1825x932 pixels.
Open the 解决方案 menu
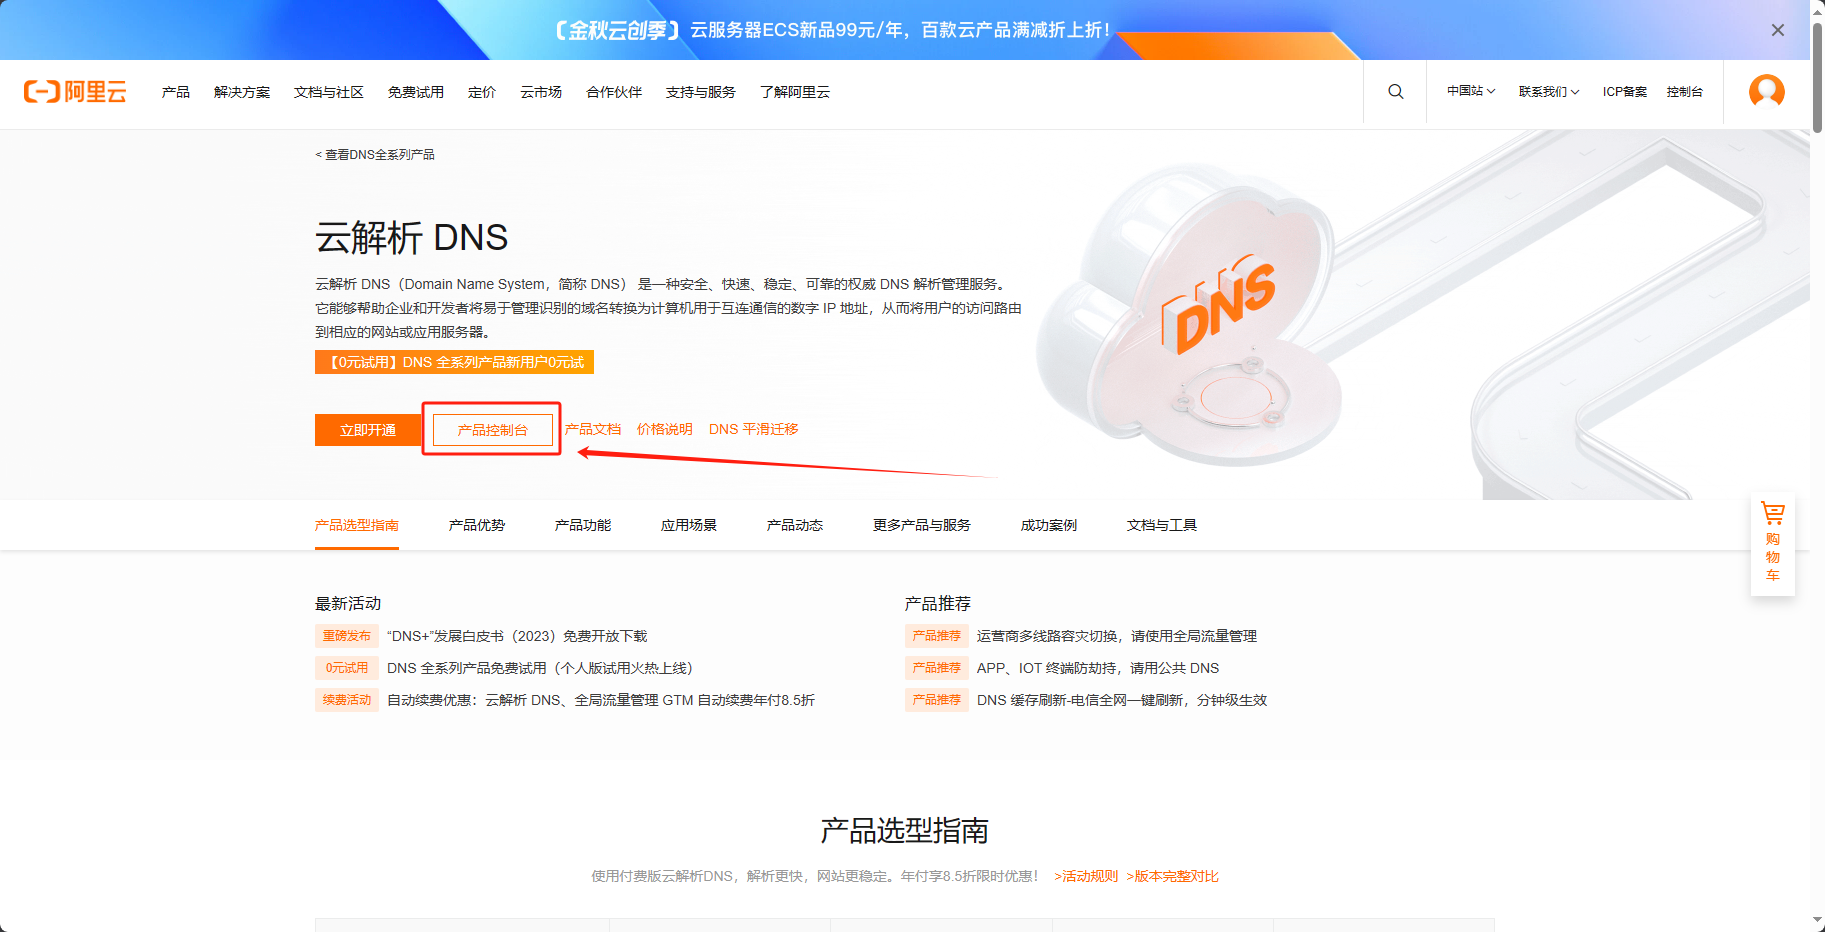(x=242, y=92)
